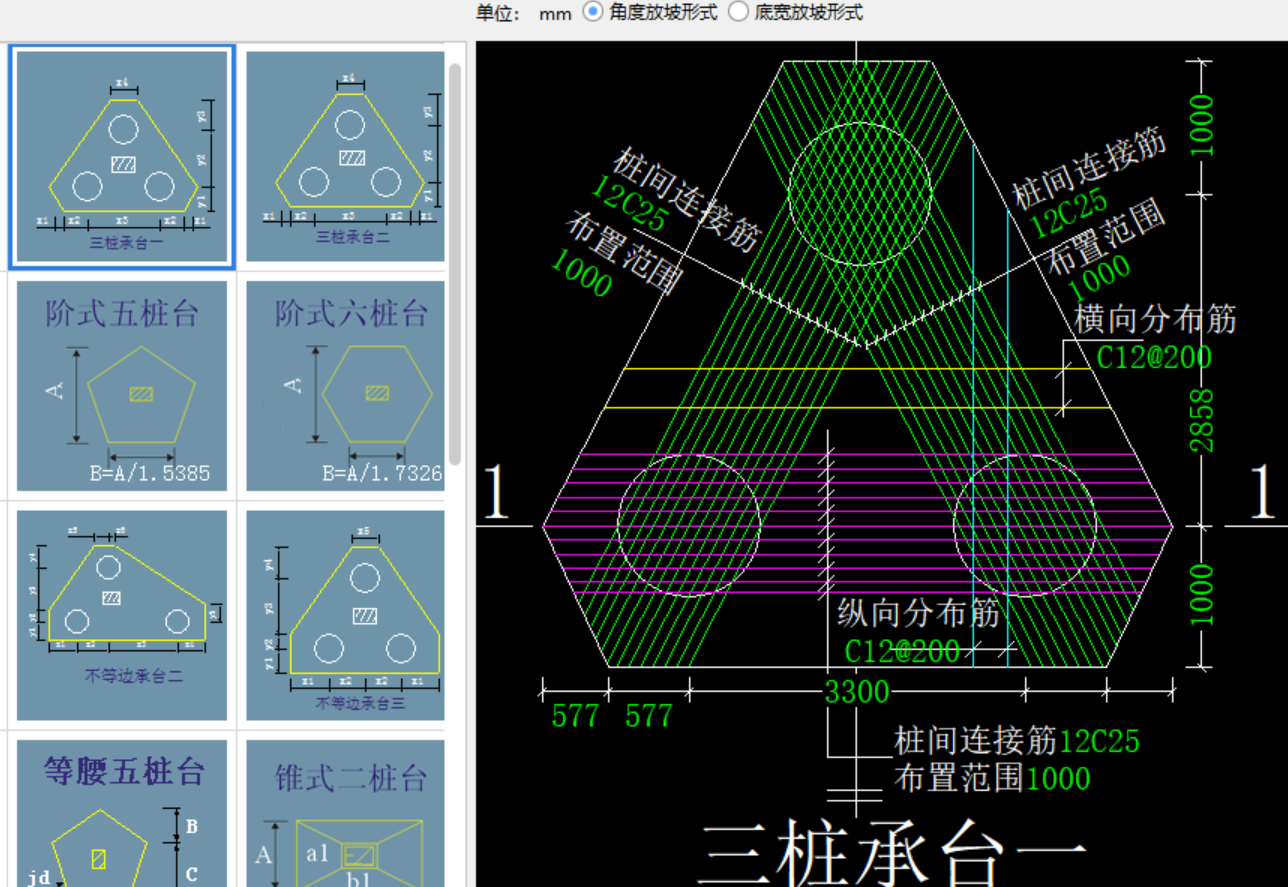The height and width of the screenshot is (887, 1288).
Task: Click the second 577 bottom dimension
Action: pyautogui.click(x=649, y=715)
